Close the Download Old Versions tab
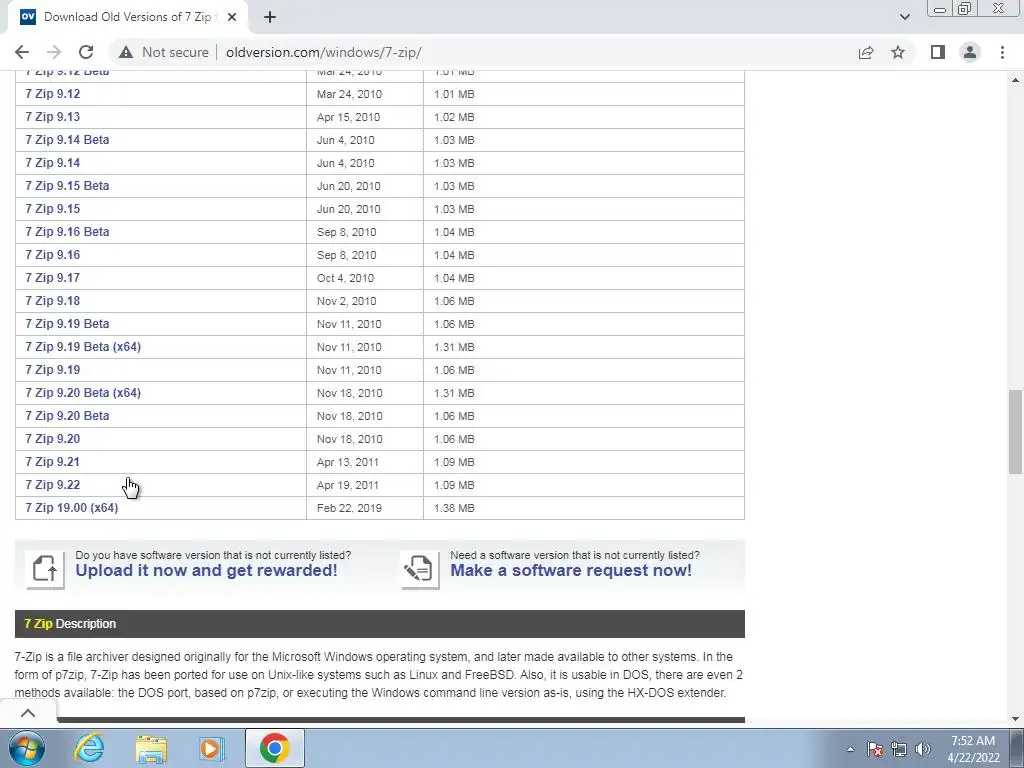The width and height of the screenshot is (1024, 768). [x=232, y=17]
